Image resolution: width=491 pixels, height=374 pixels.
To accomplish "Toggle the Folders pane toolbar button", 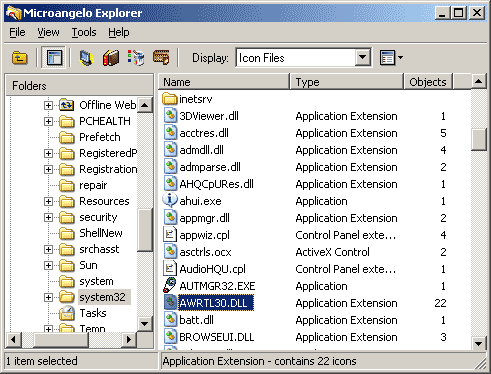I will click(54, 58).
